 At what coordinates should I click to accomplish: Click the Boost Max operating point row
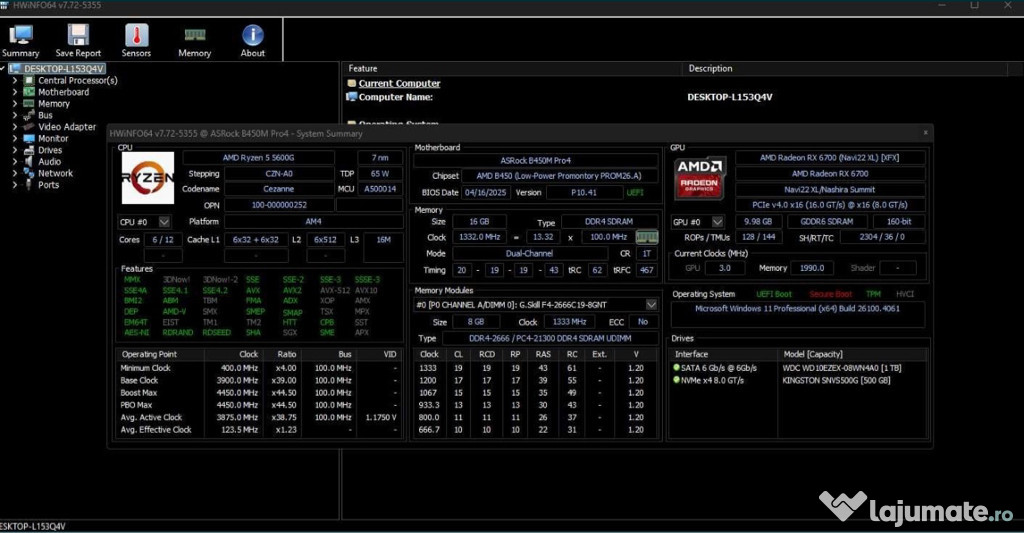pyautogui.click(x=259, y=393)
